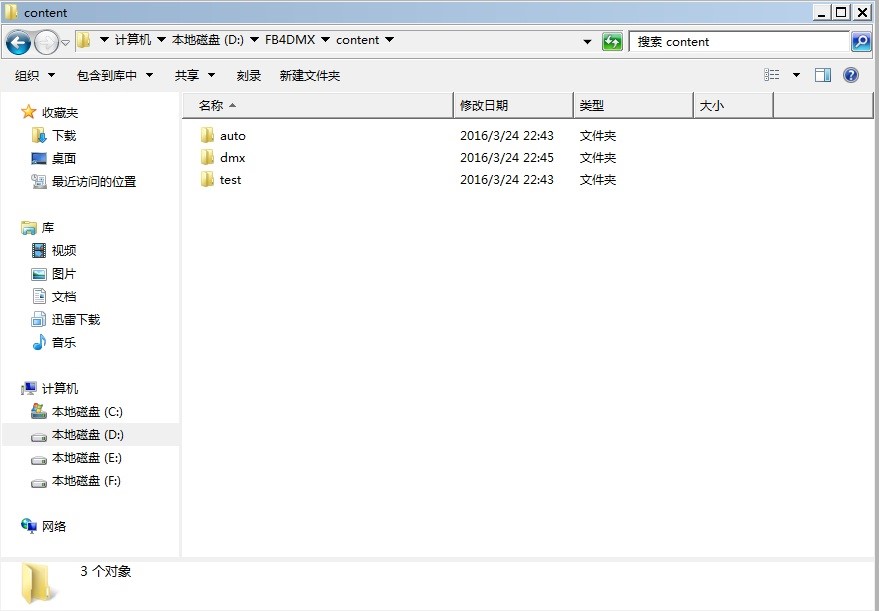
Task: Expand the 组织 (Organize) menu
Action: (x=34, y=76)
